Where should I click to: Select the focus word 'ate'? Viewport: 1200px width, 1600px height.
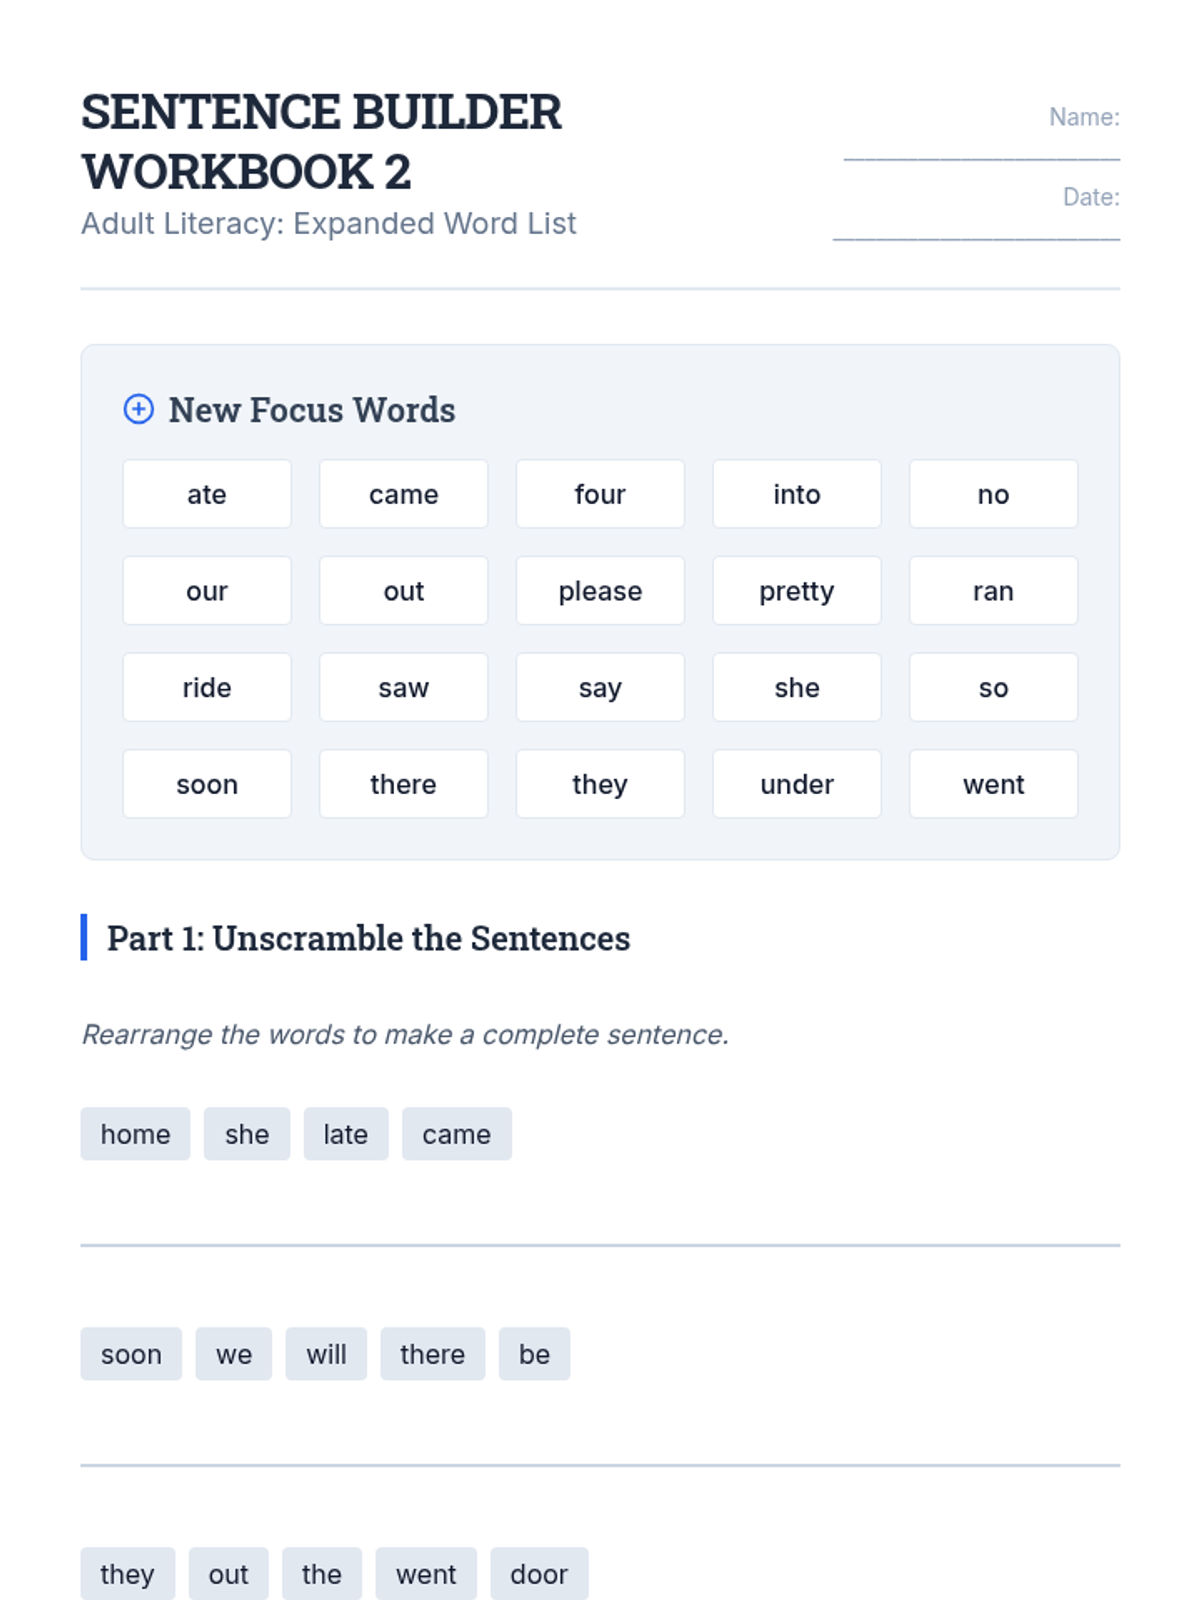click(207, 494)
